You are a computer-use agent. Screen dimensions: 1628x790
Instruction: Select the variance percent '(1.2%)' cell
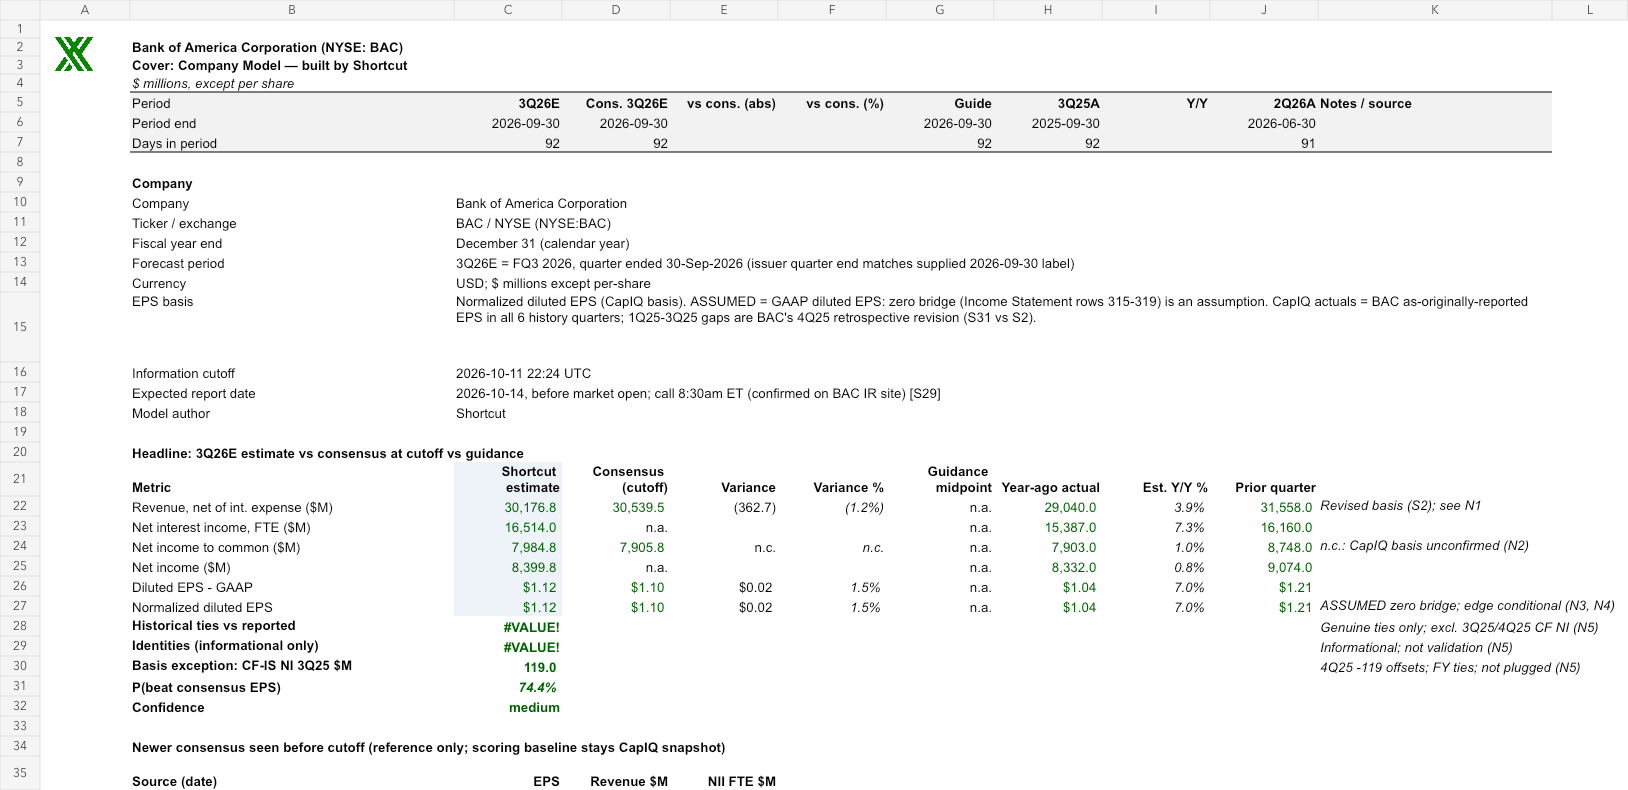[x=864, y=508]
